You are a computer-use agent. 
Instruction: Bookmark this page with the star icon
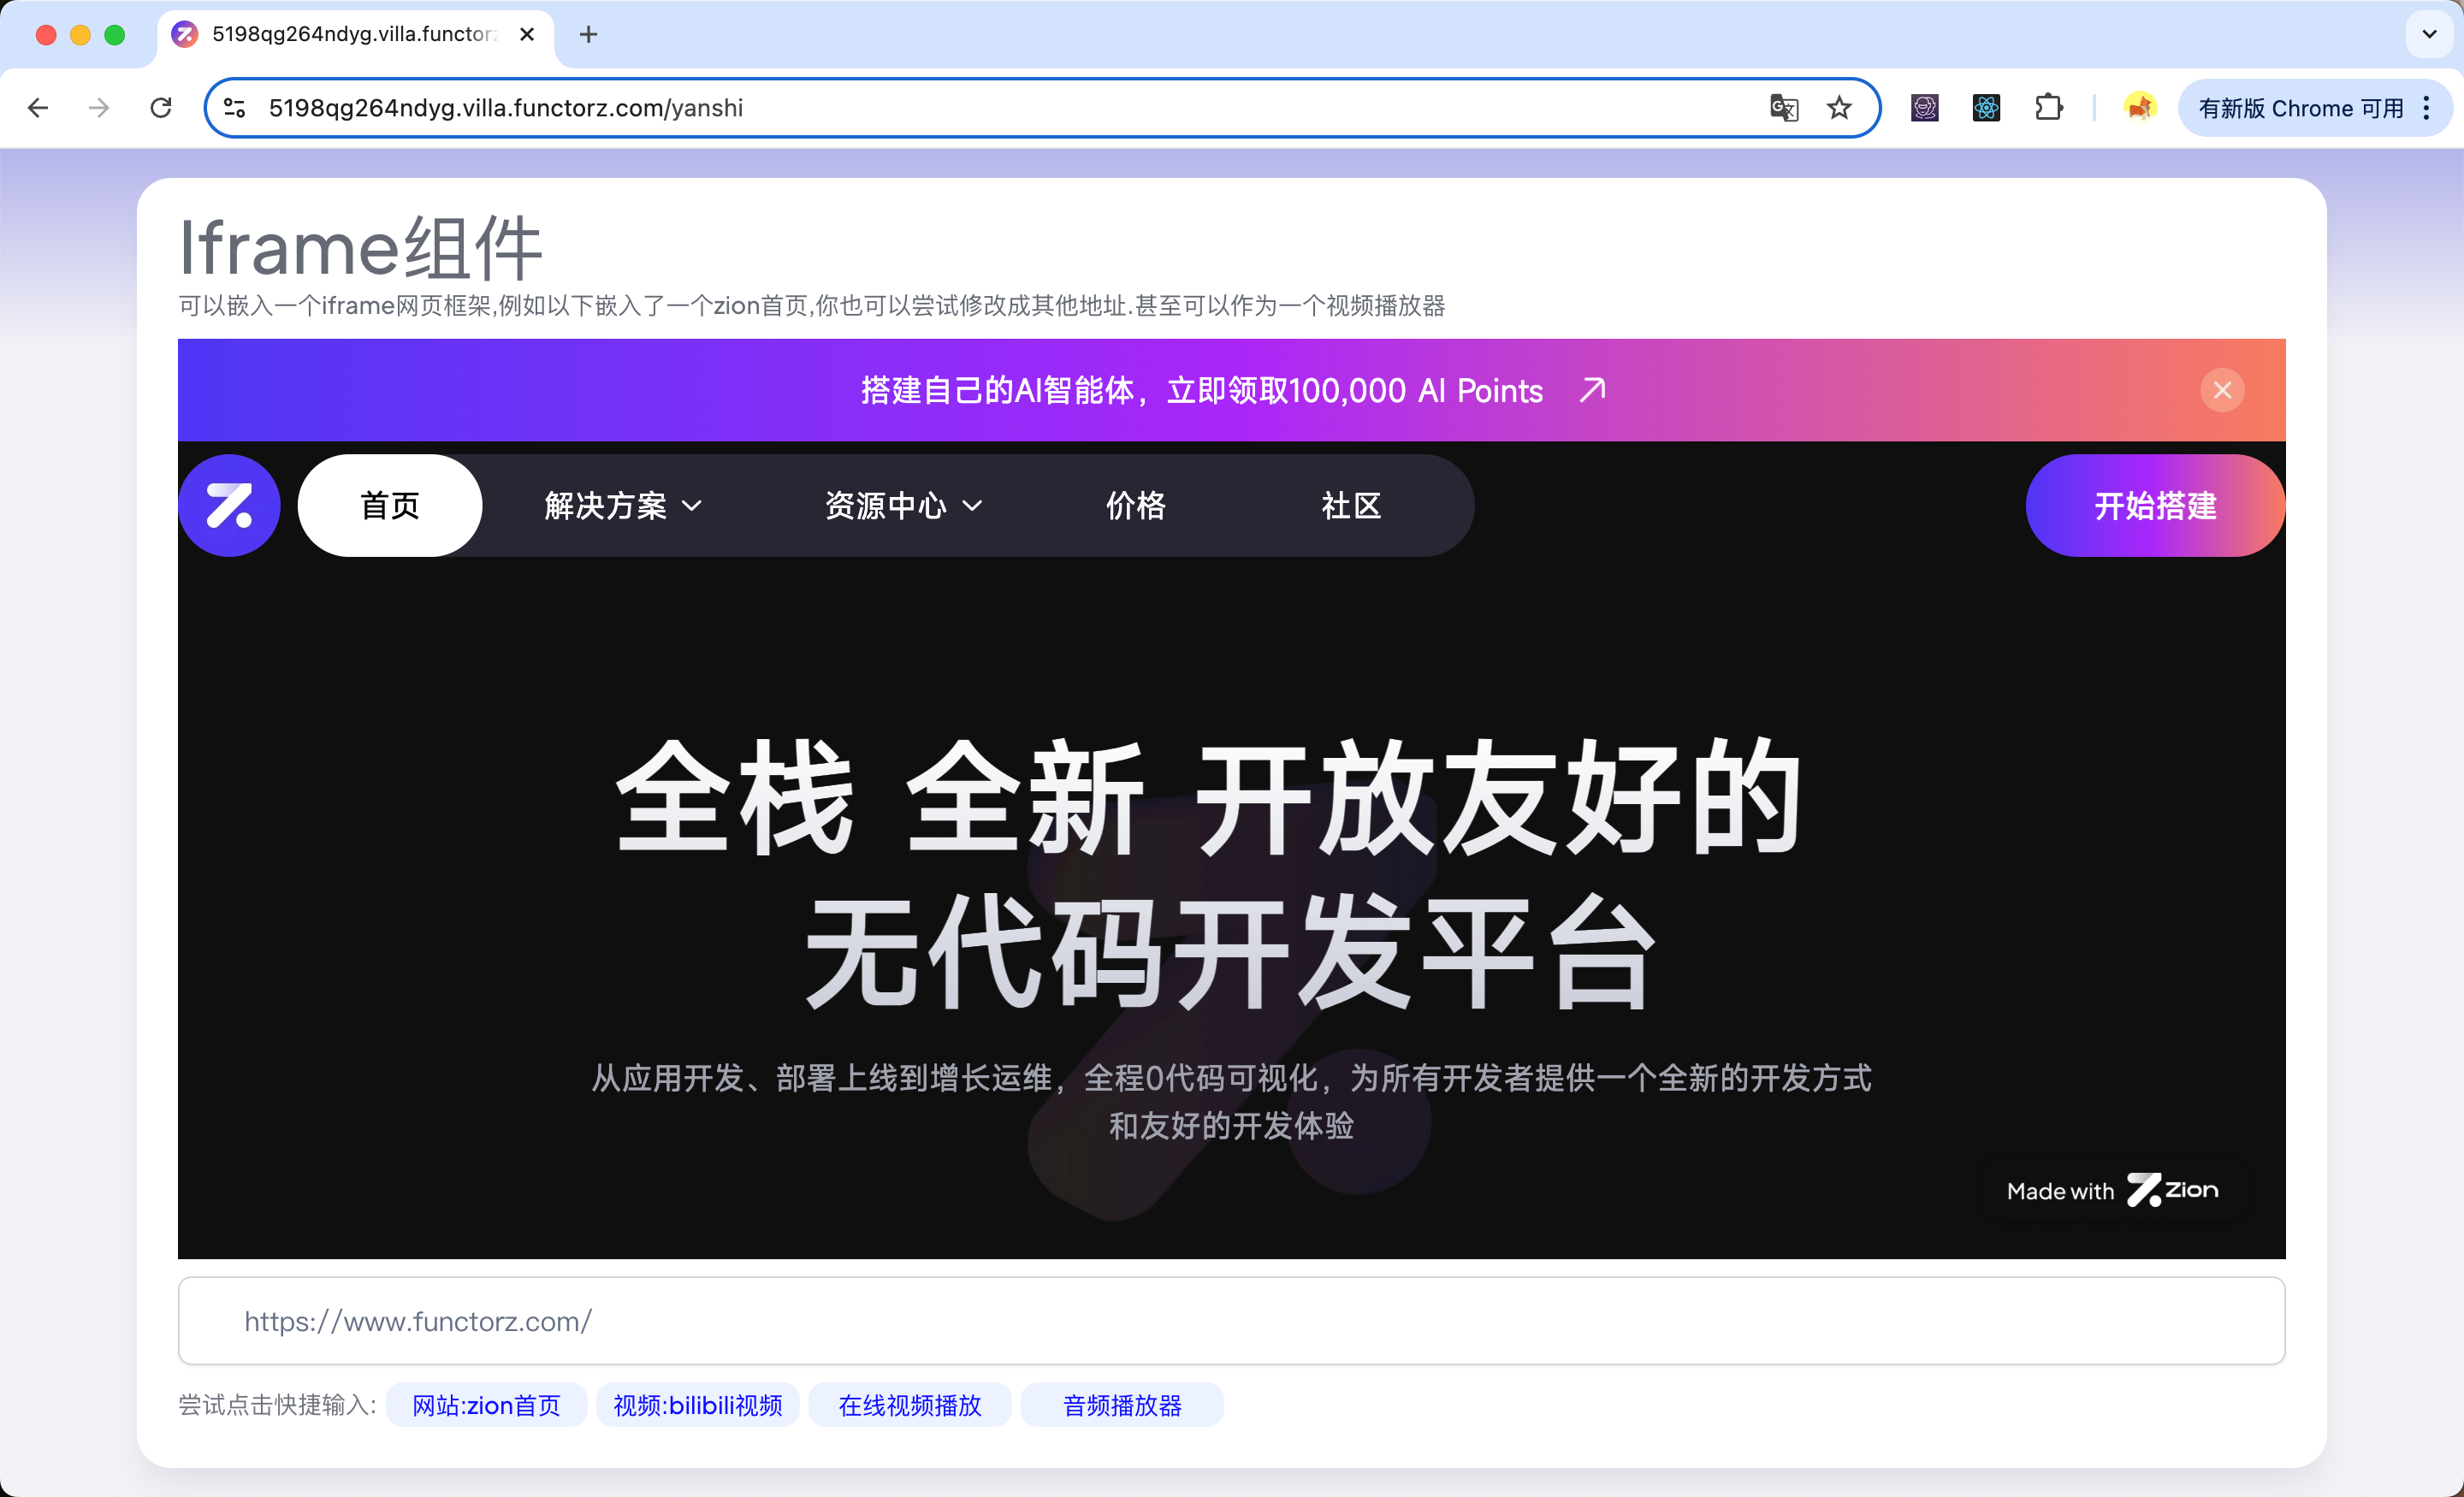[x=1838, y=108]
